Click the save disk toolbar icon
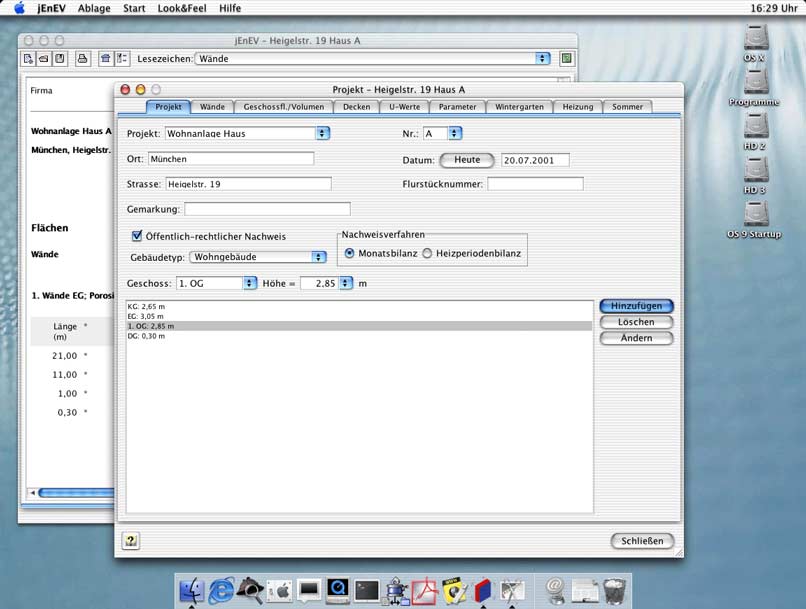The width and height of the screenshot is (806, 609). click(x=60, y=59)
